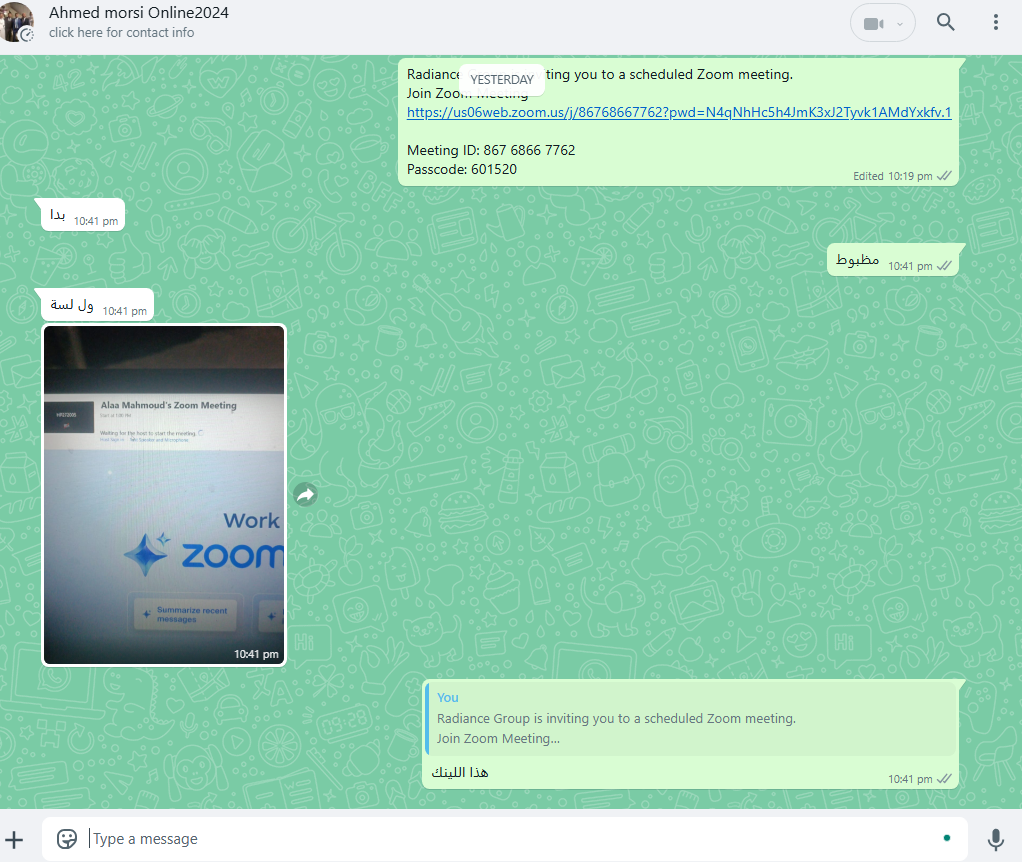Click the read ticks on the Zoom invite
Screen dimensions: 1022x862
pos(944,176)
